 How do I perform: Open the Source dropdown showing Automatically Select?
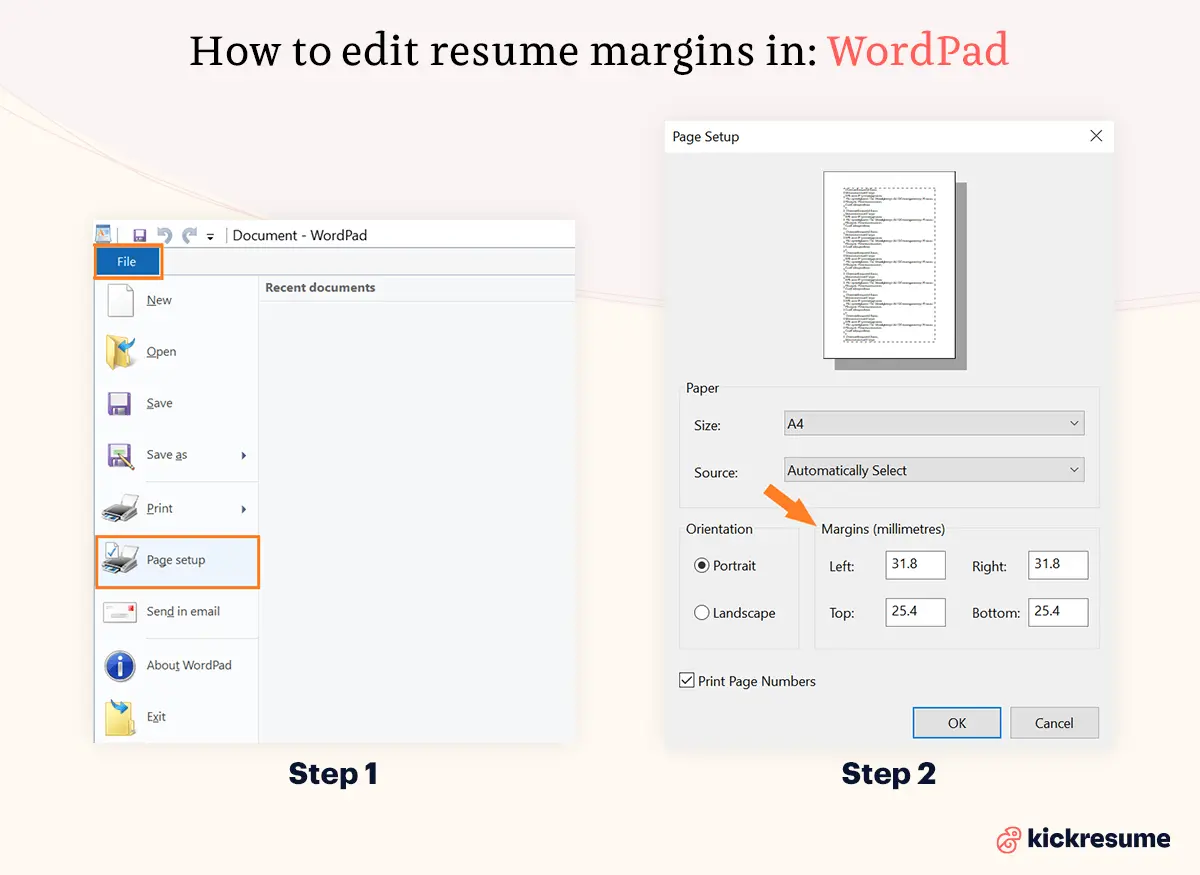click(934, 470)
